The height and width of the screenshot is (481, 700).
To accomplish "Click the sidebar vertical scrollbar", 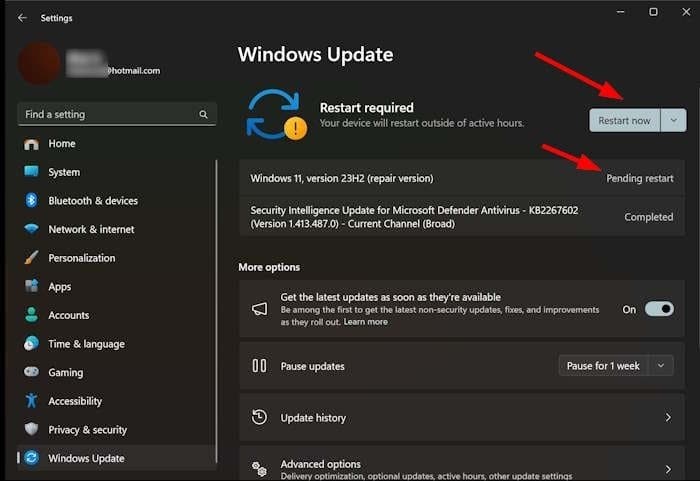I will pos(217,311).
